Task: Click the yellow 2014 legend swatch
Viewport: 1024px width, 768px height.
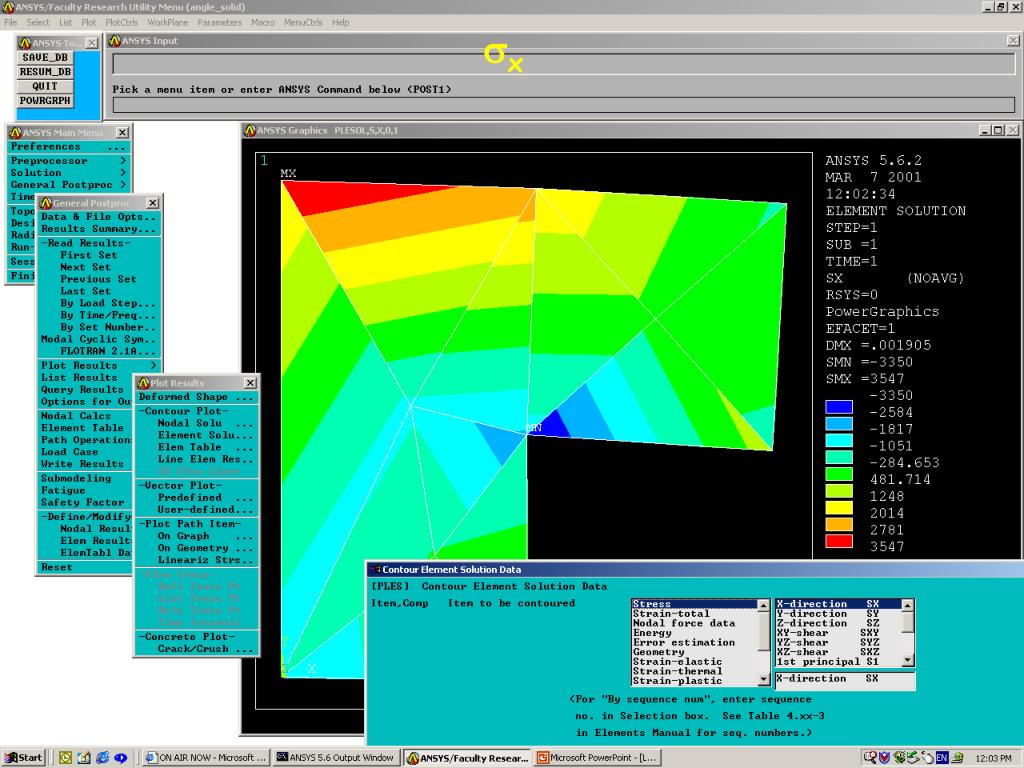Action: (x=839, y=507)
